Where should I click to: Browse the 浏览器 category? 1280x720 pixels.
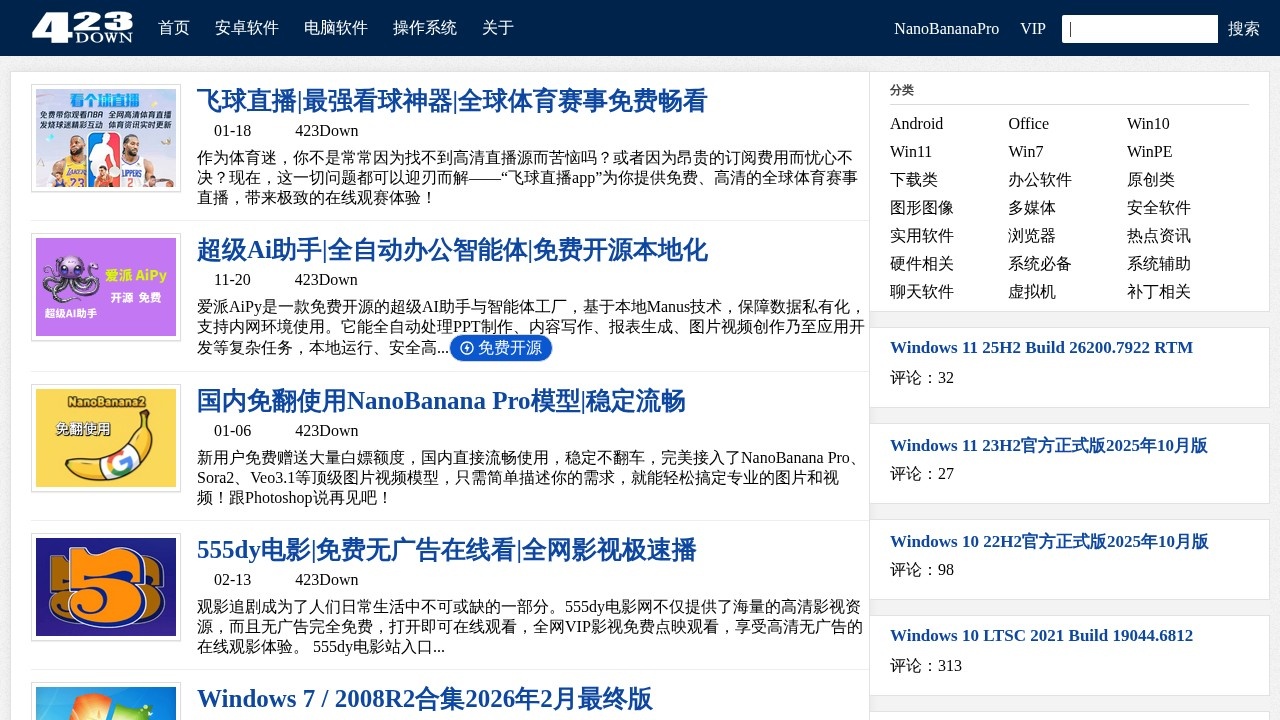1032,236
